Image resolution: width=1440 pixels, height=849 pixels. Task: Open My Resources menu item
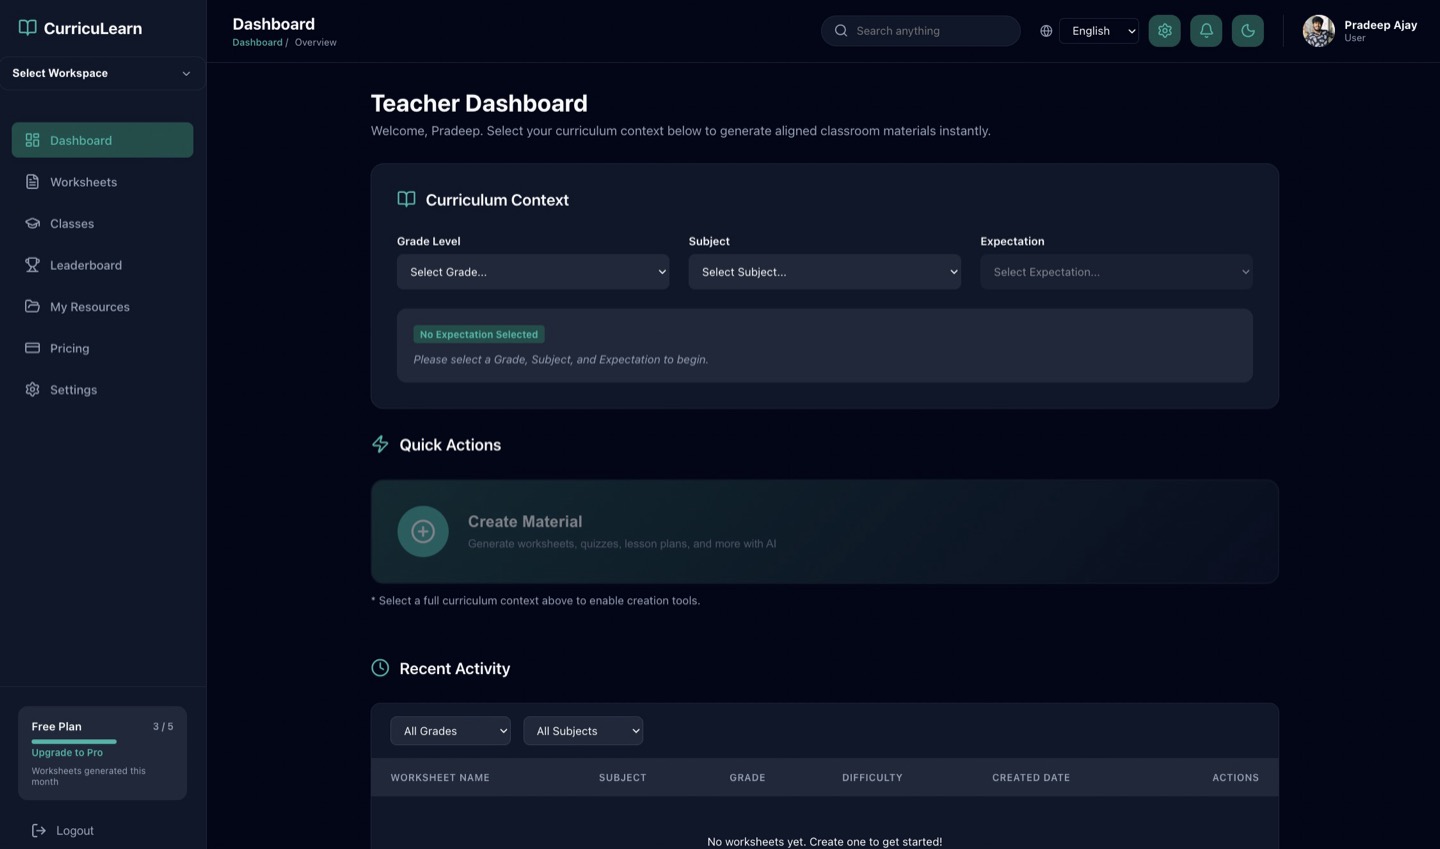click(x=102, y=306)
